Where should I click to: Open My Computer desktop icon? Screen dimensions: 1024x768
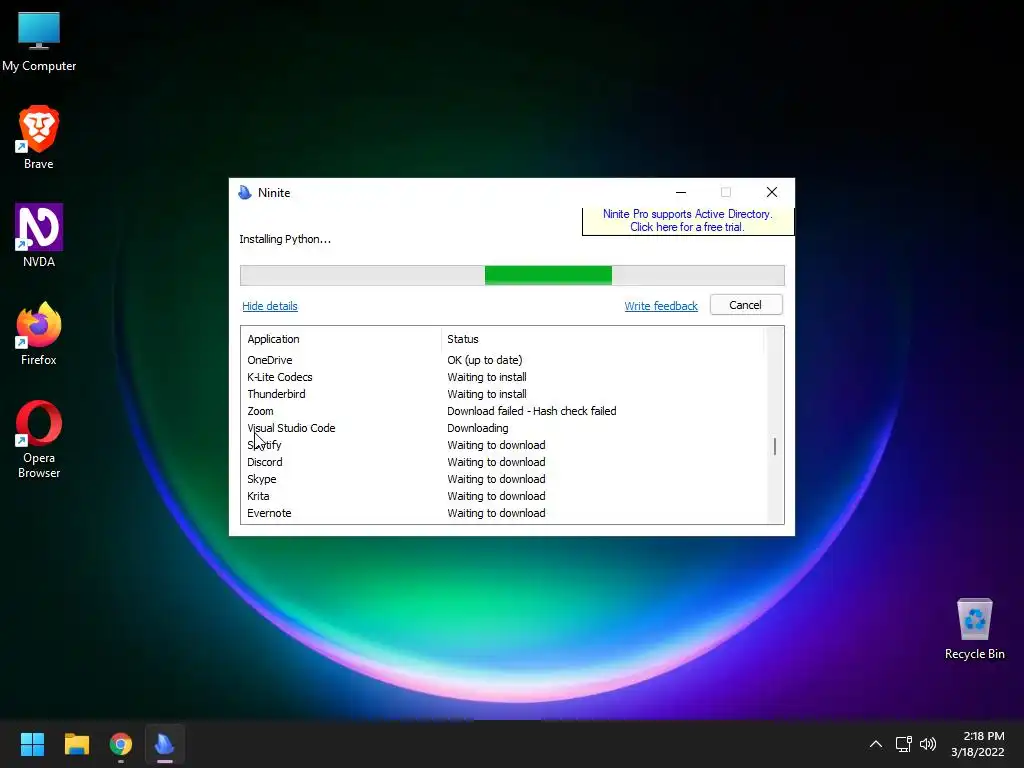point(39,42)
